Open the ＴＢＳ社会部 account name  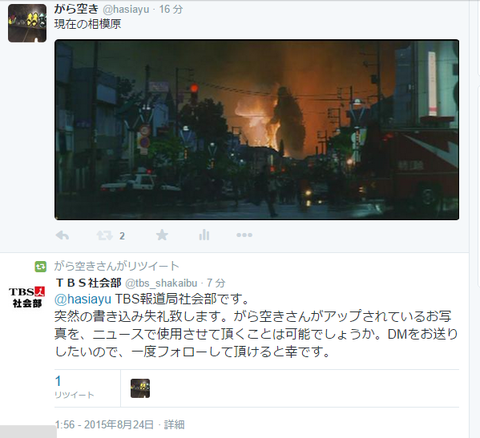88,283
